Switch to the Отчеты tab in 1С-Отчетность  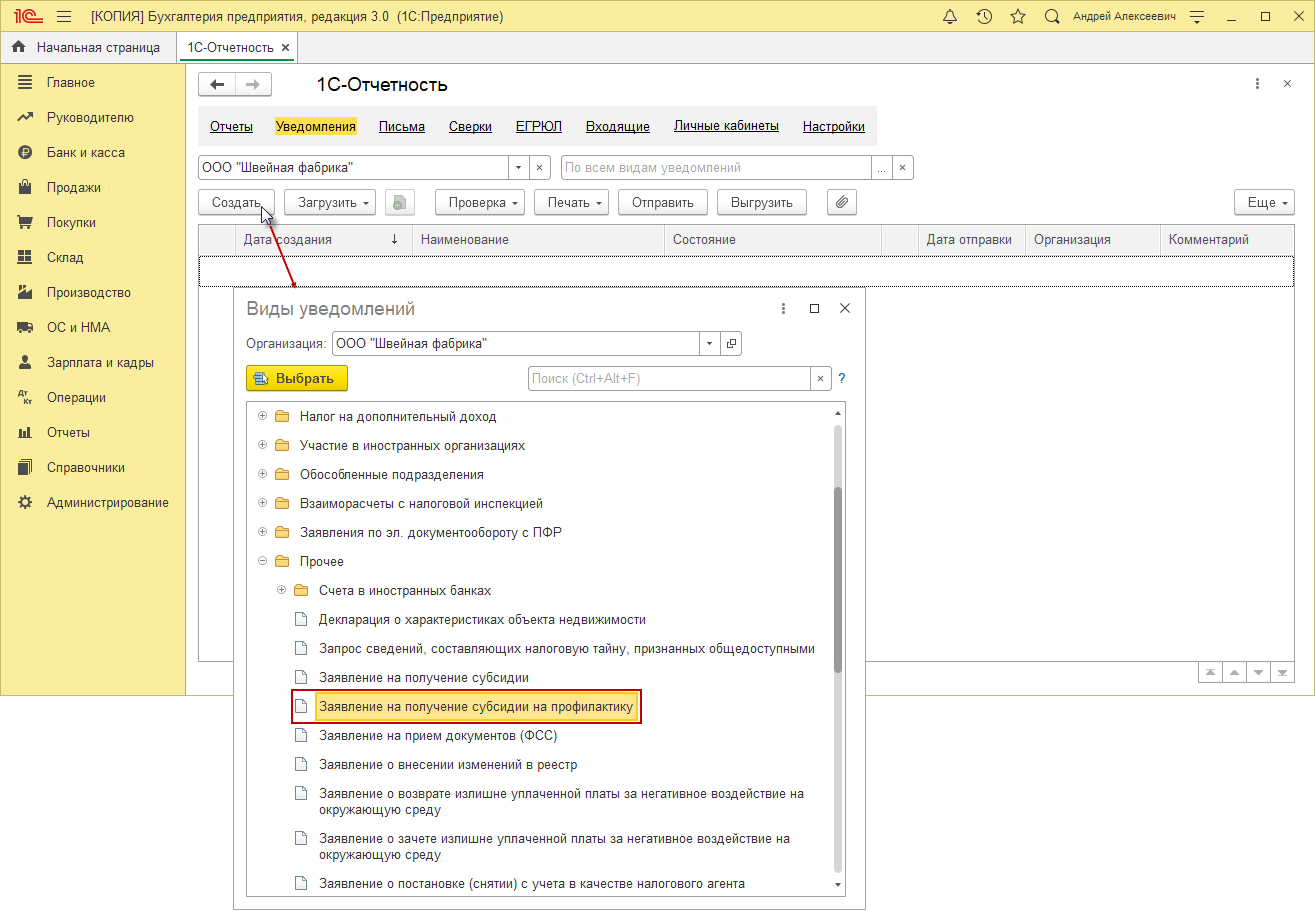(231, 126)
